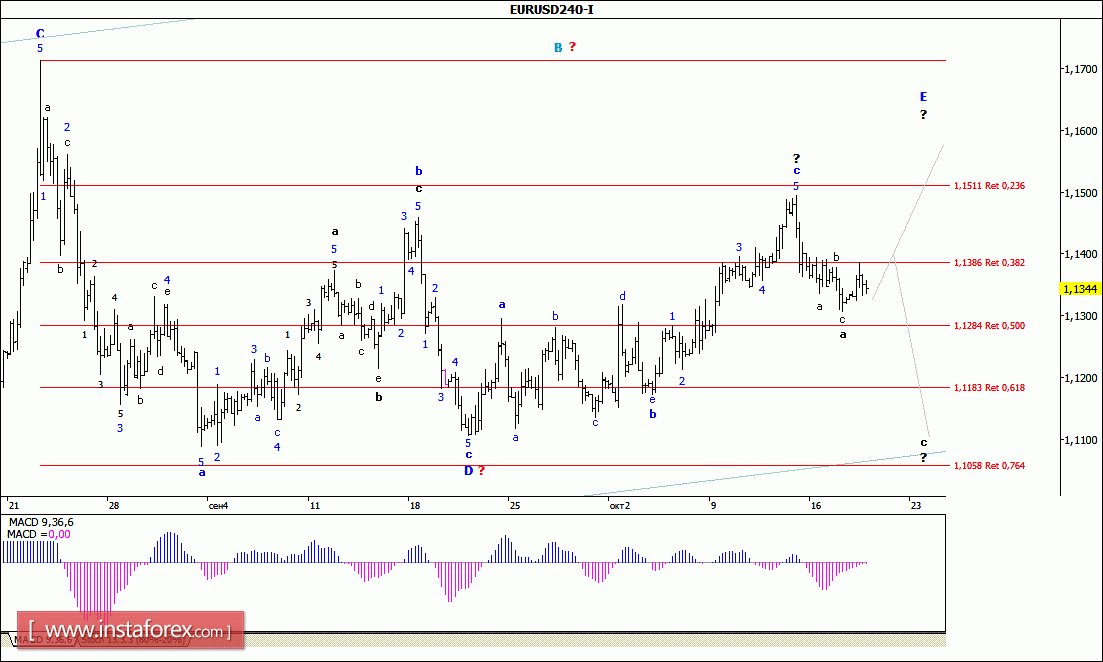Image resolution: width=1103 pixels, height=662 pixels.
Task: Click the blue wave E label
Action: pos(923,97)
